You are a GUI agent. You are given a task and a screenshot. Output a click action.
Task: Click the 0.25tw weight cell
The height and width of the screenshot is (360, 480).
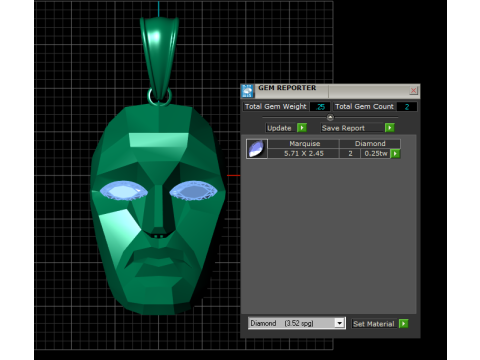coord(376,153)
